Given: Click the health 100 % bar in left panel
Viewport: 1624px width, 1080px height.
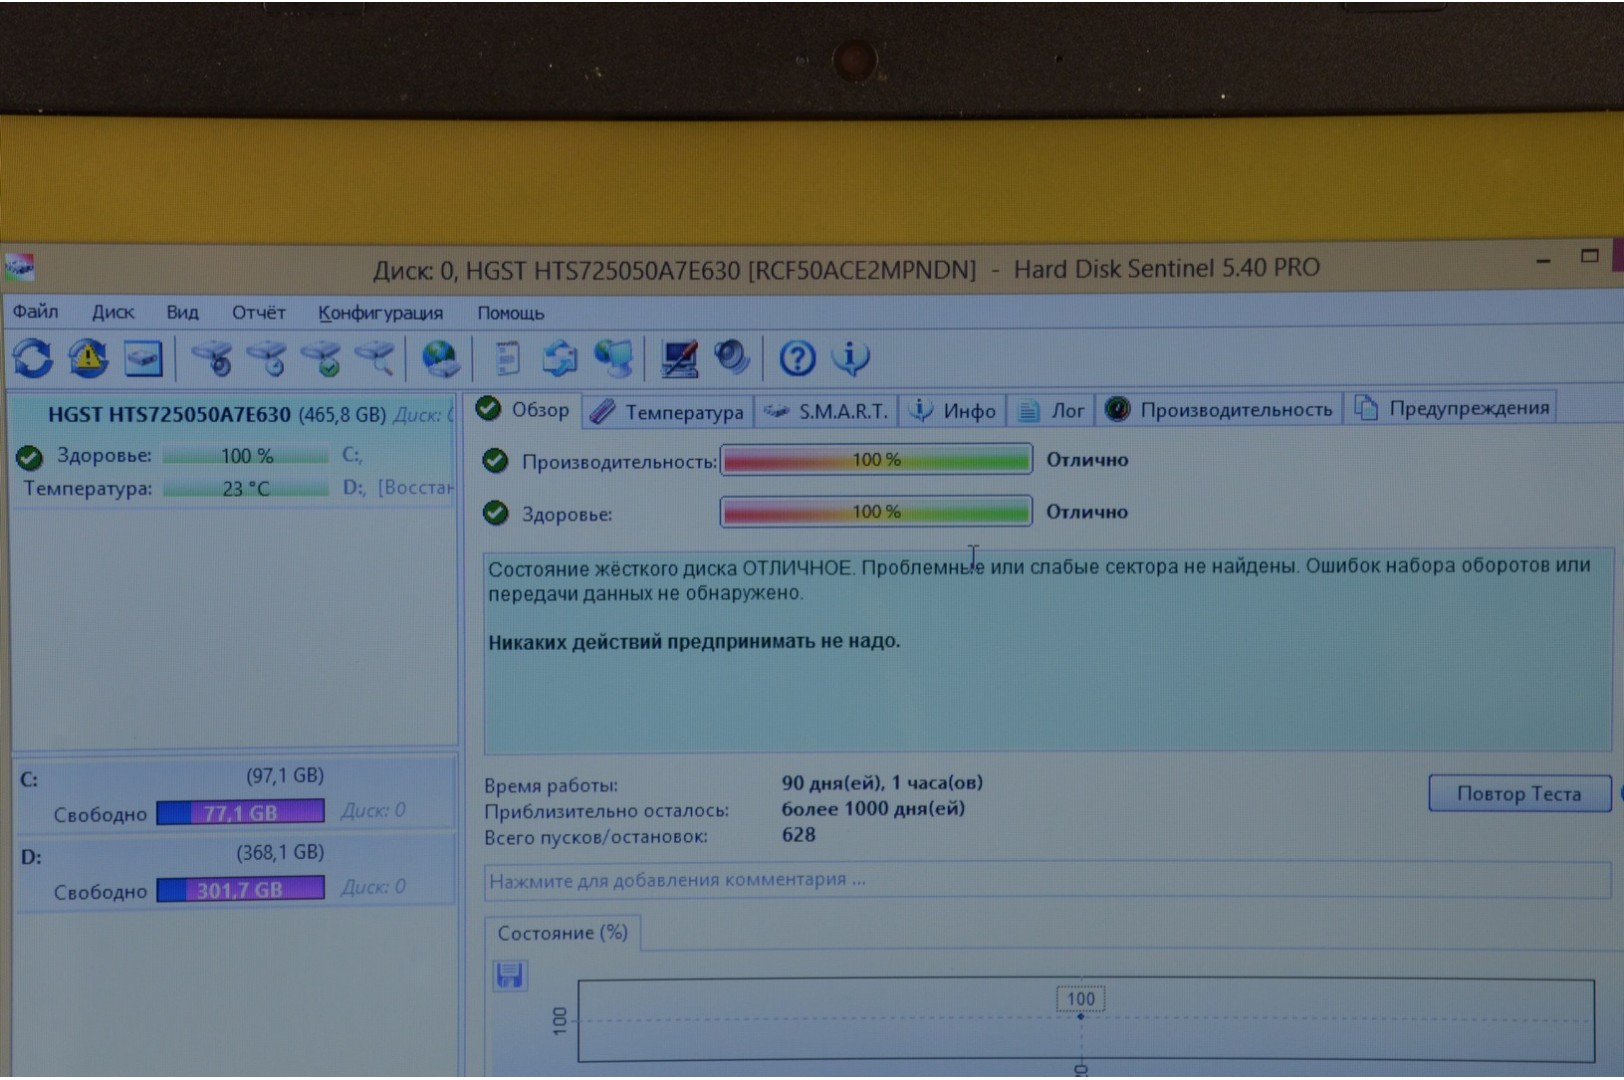Looking at the screenshot, I should pyautogui.click(x=246, y=456).
